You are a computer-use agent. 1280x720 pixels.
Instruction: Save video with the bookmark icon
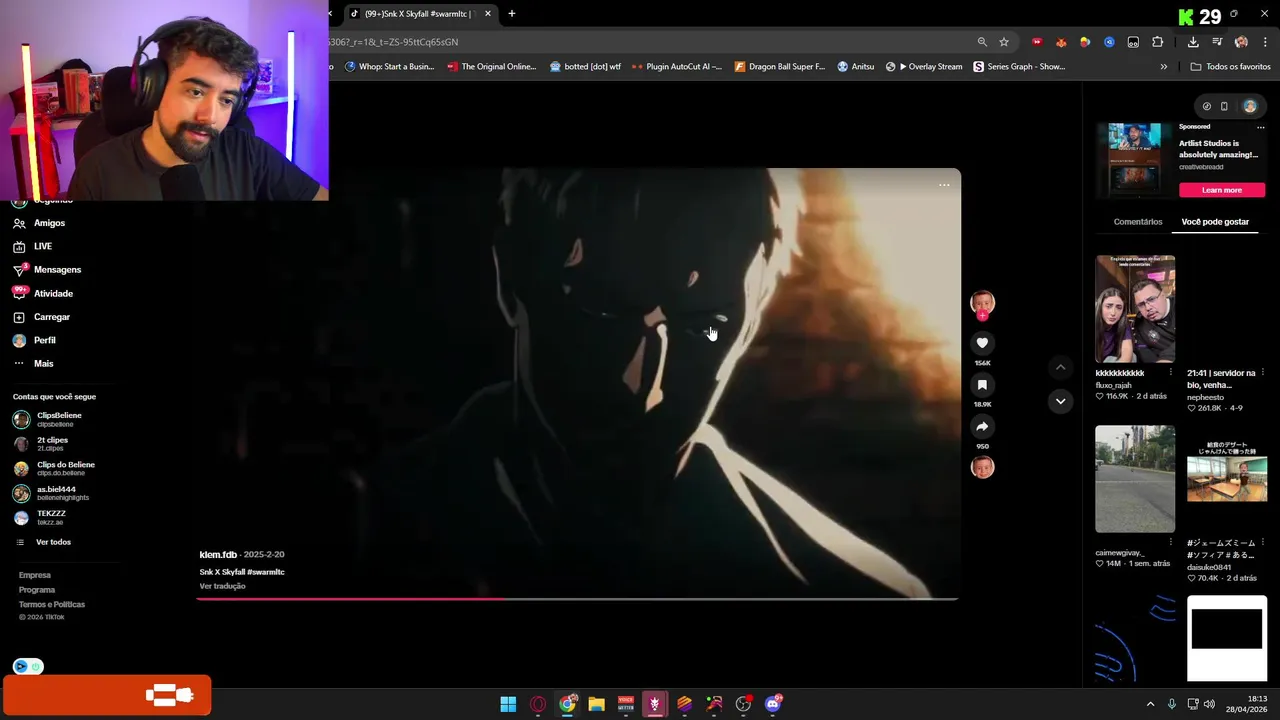[982, 385]
